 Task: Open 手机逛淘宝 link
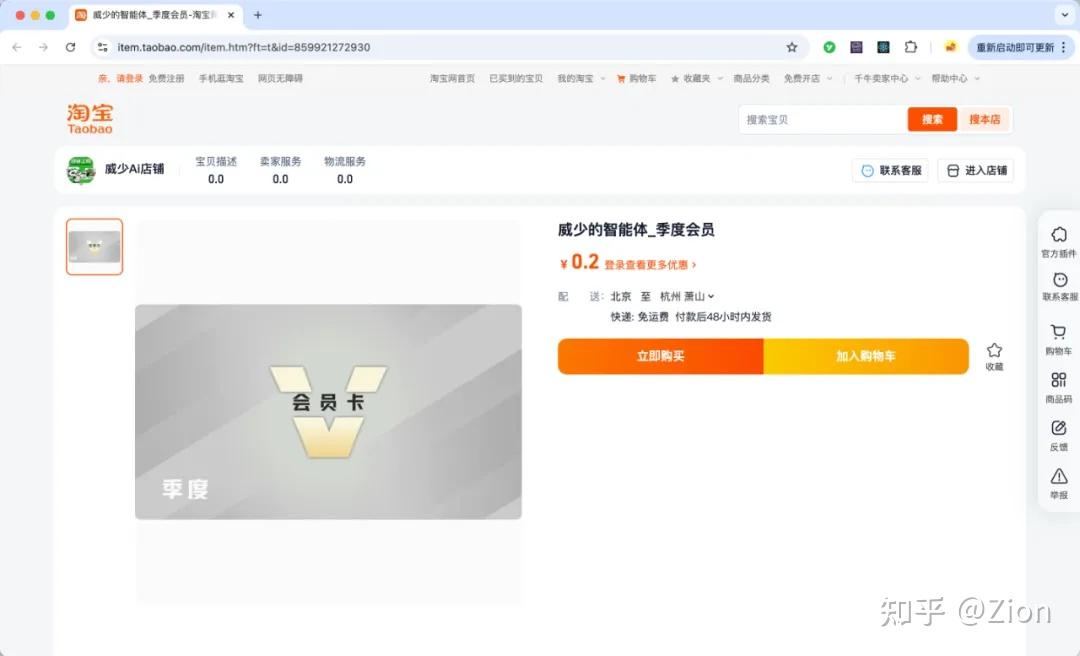point(221,79)
